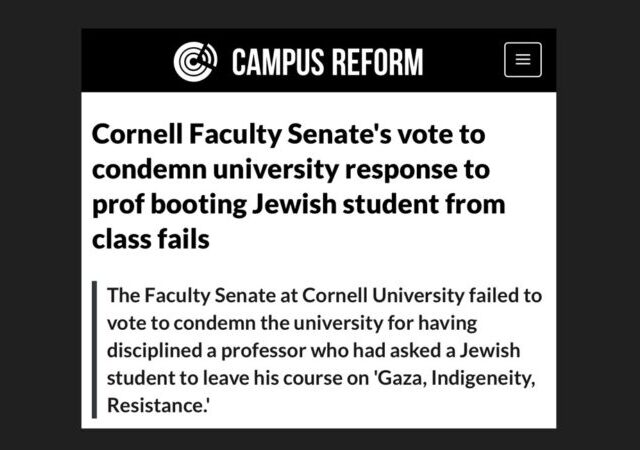
Task: Click "prof booting Jewish student from" headline line
Action: (298, 205)
